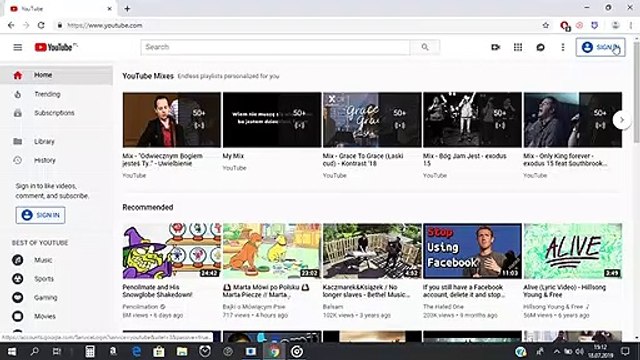Screen dimensions: 640x360
Task: Focus the YouTube Search field
Action: (276, 47)
